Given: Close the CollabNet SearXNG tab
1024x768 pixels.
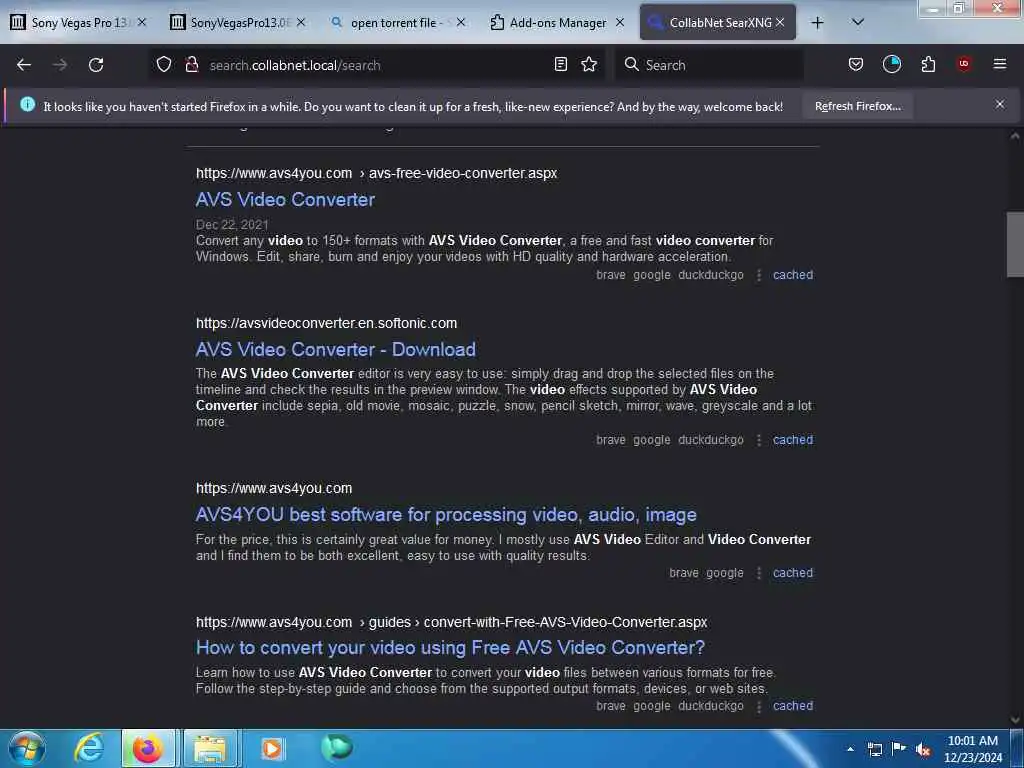Looking at the screenshot, I should pos(780,22).
